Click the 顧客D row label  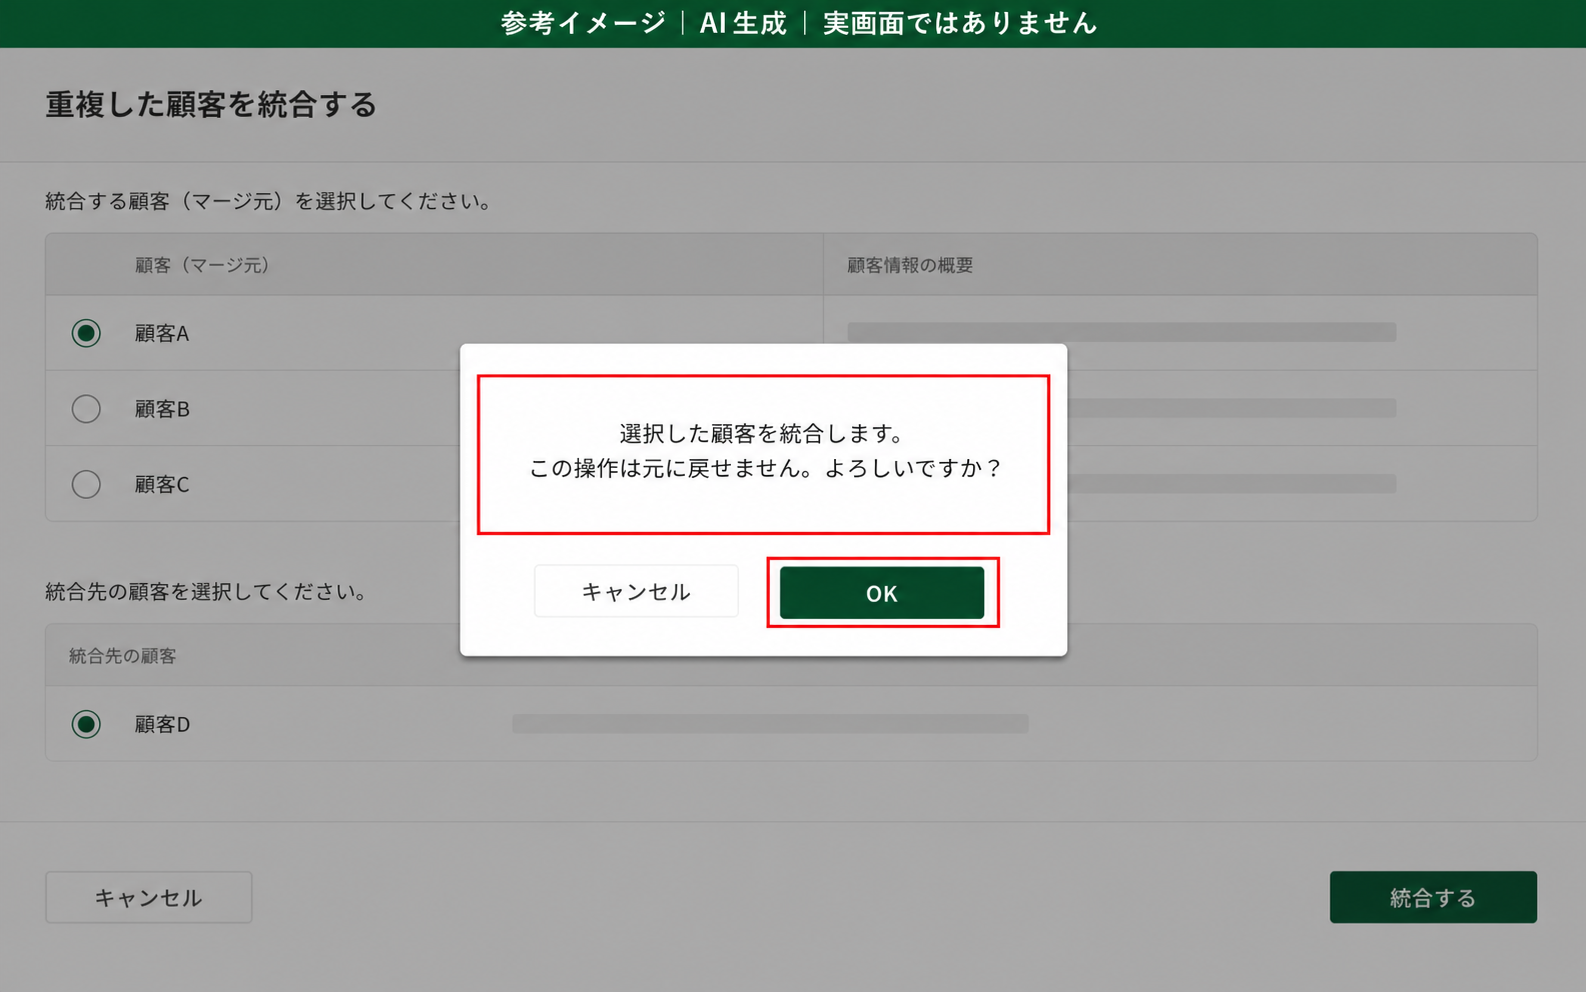162,724
